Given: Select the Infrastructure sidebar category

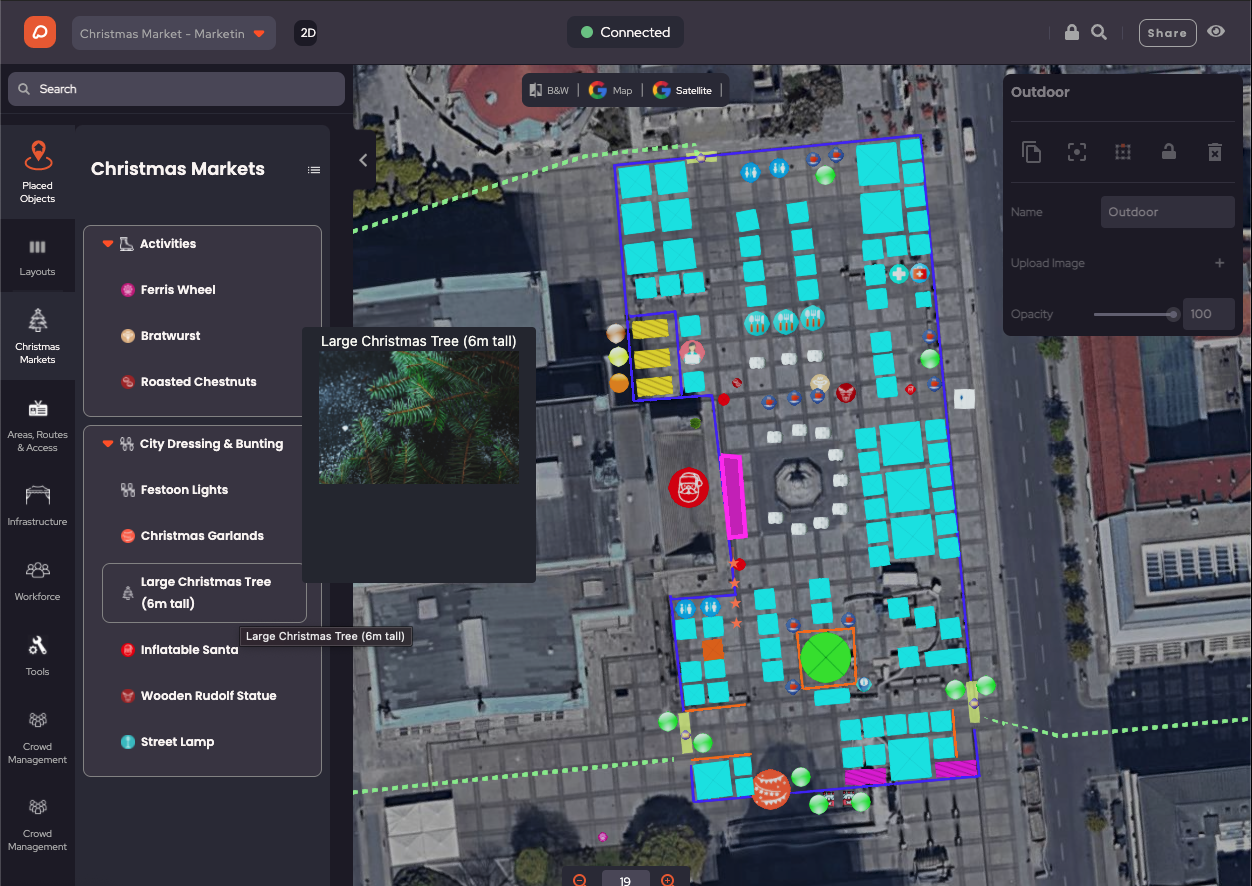Looking at the screenshot, I should point(37,506).
